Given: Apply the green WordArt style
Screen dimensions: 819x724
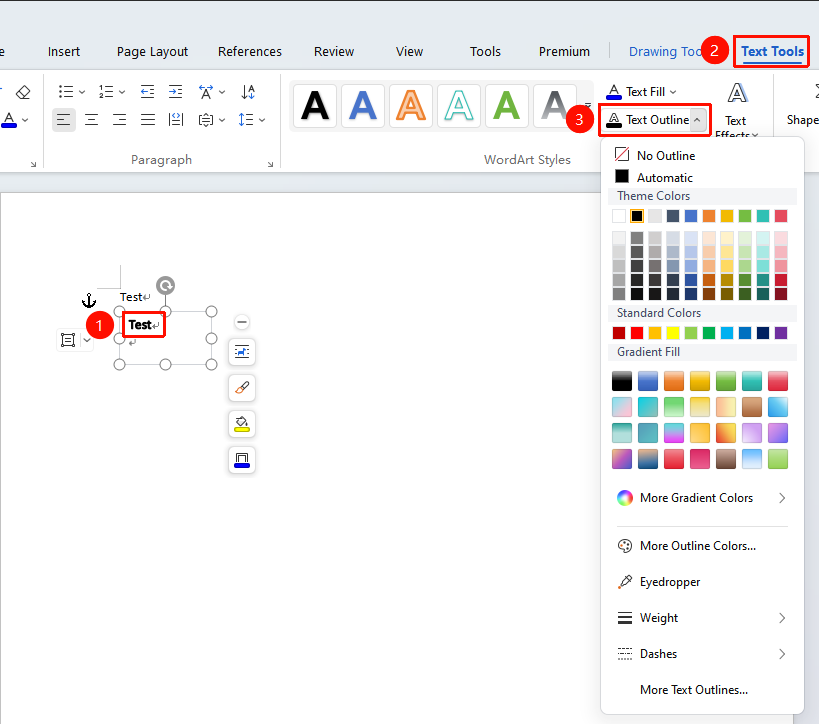Looking at the screenshot, I should tap(507, 106).
